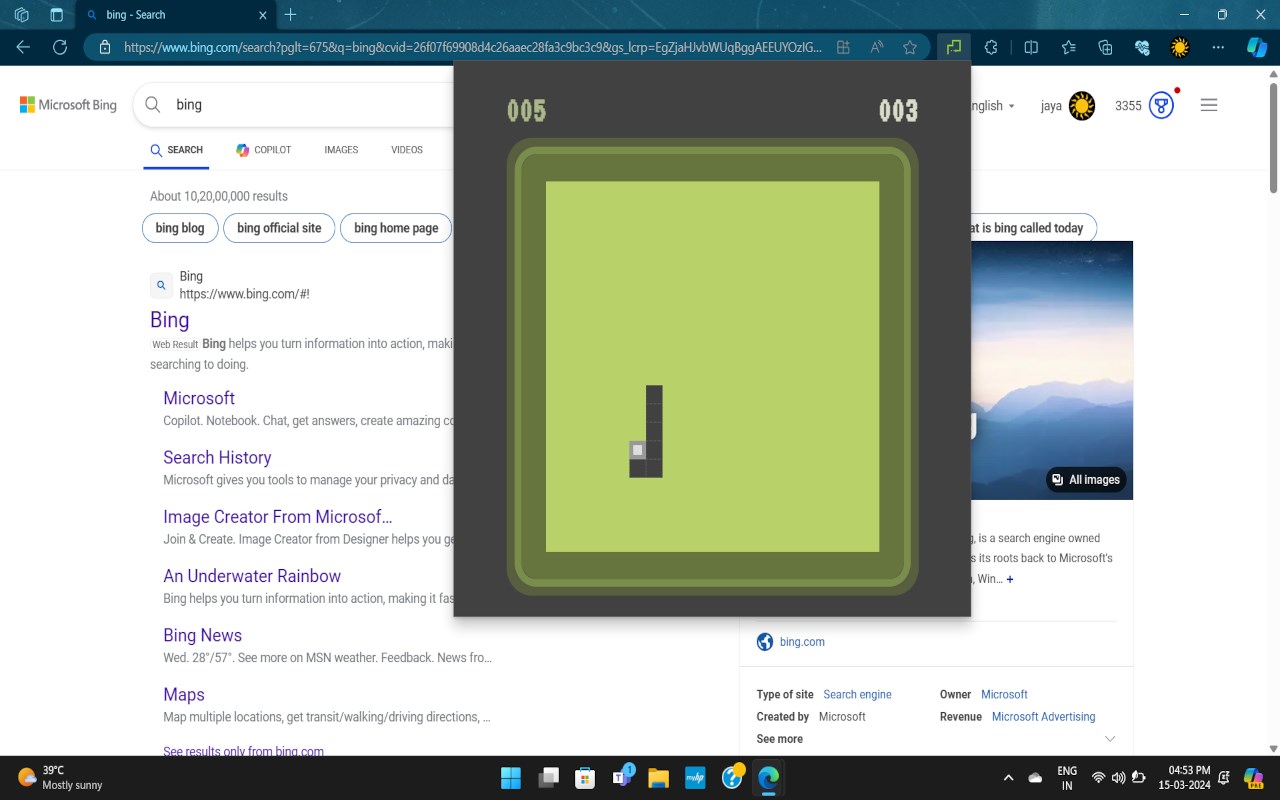Open weather widget showing 39°C

pyautogui.click(x=60, y=777)
